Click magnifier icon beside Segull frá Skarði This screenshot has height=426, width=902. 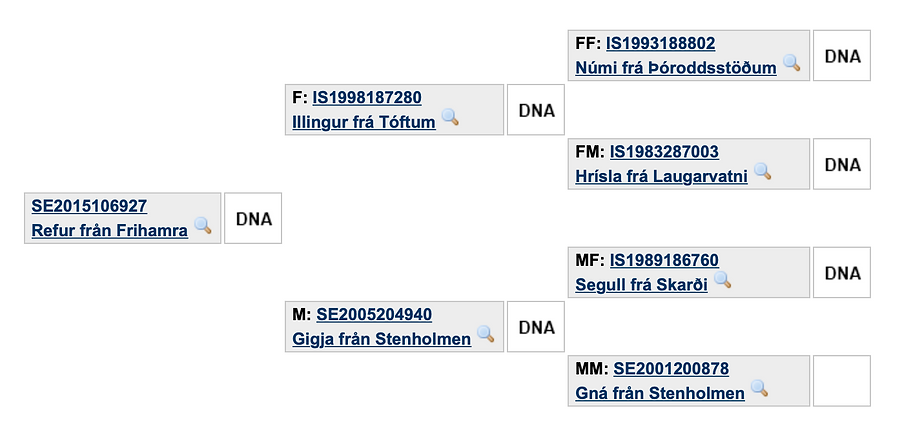(722, 280)
